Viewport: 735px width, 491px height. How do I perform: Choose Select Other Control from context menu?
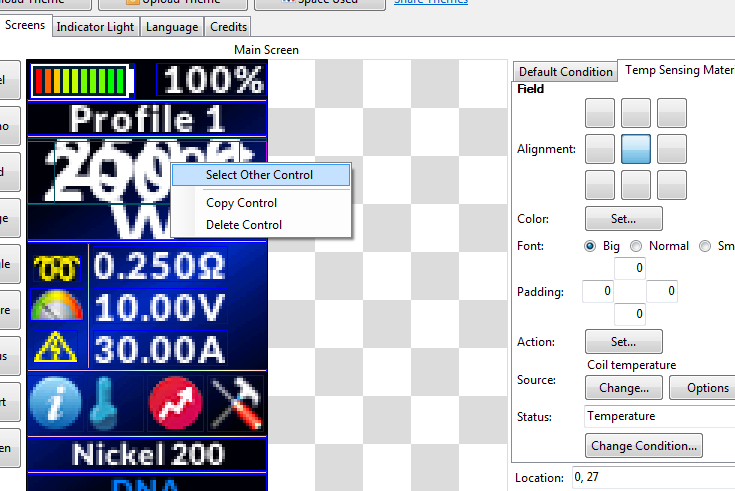[x=259, y=175]
